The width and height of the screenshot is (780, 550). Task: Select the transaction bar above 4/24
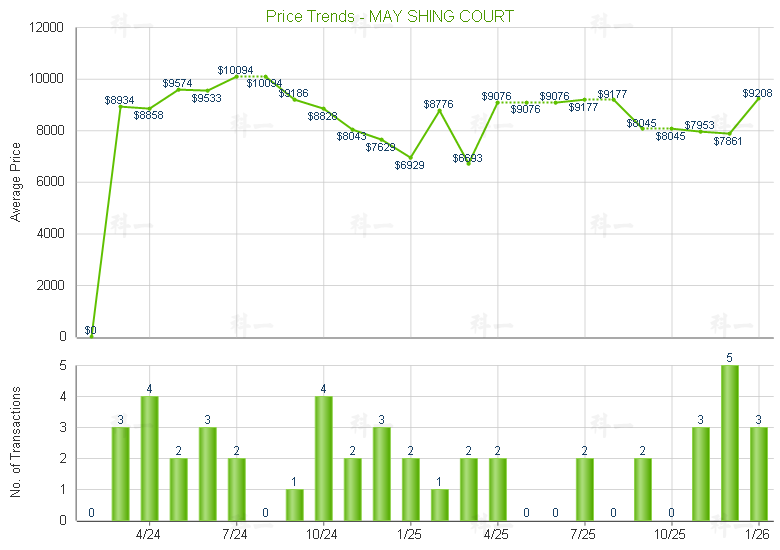[x=149, y=458]
